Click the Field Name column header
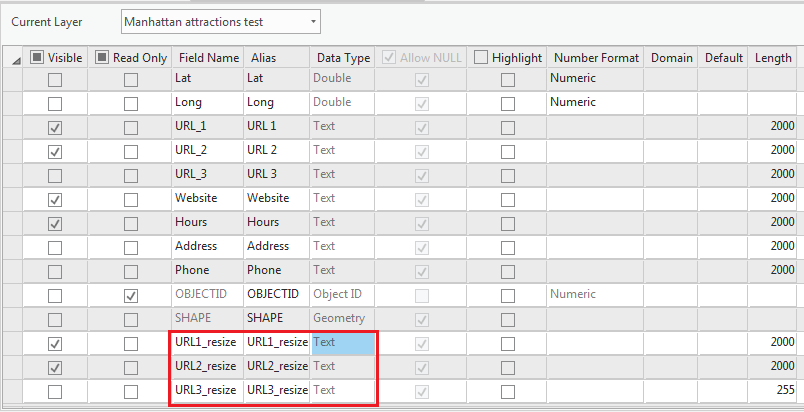Screen dimensions: 804x412 pos(209,58)
